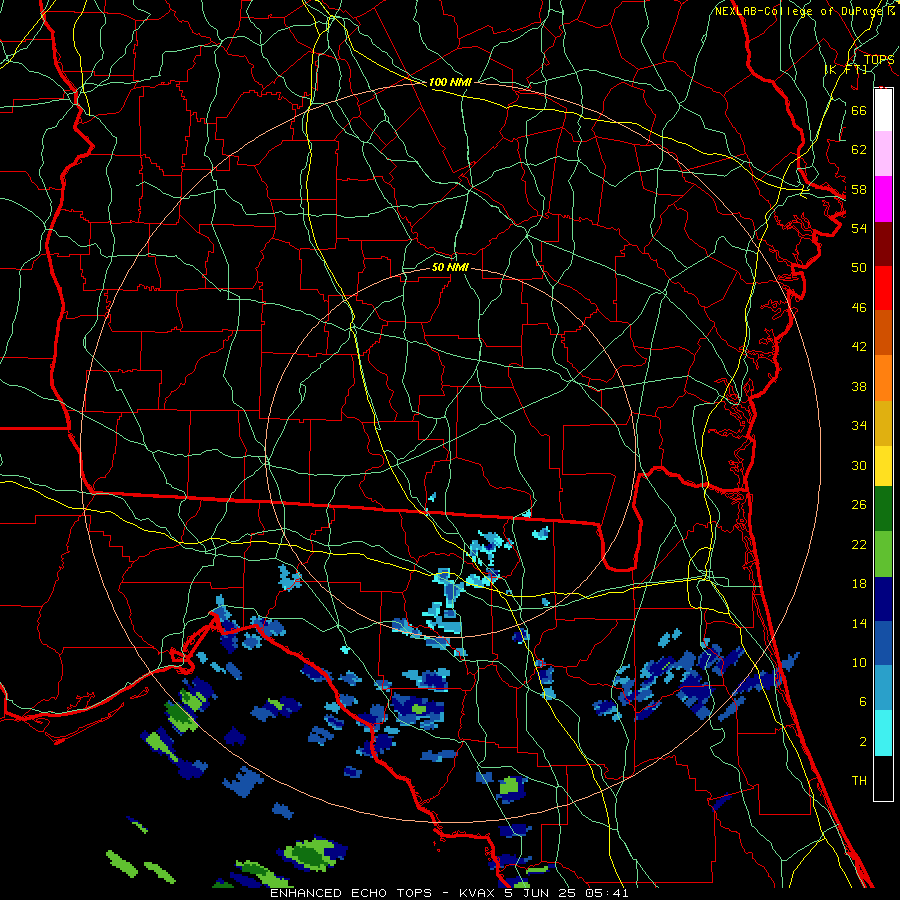Click the '66' legend value
This screenshot has width=900, height=900.
[859, 110]
